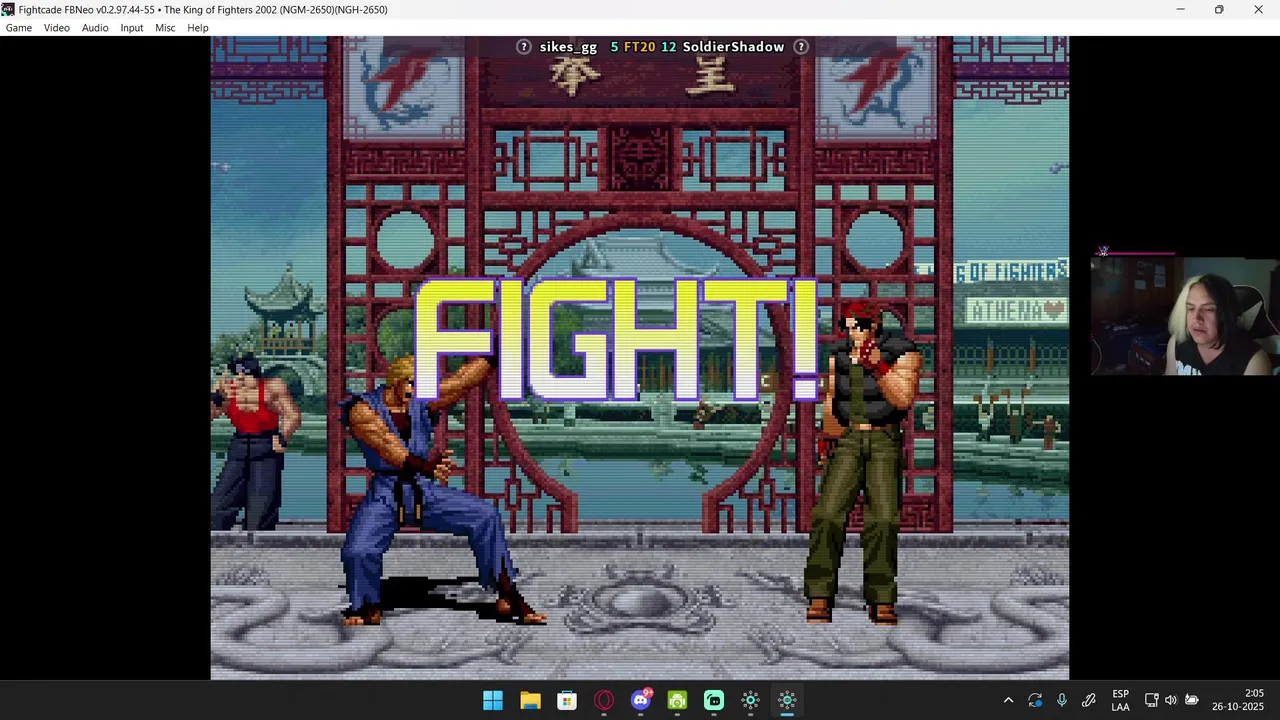Screen dimensions: 1280x720
Task: Click the webcam overlay thumbnail
Action: coord(1185,316)
